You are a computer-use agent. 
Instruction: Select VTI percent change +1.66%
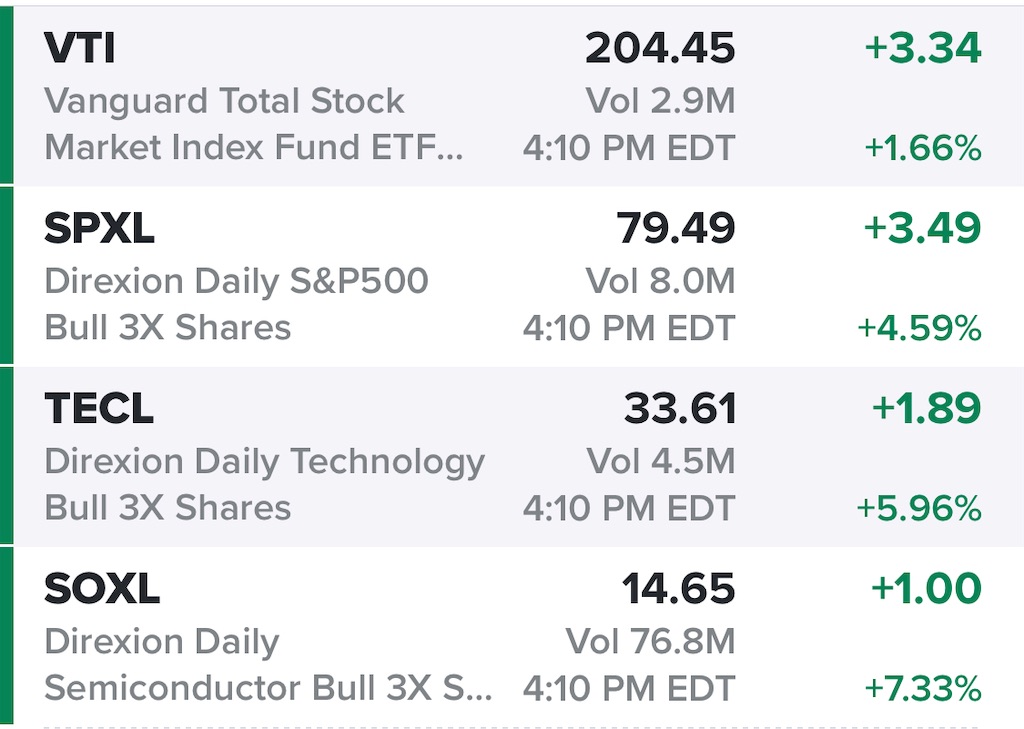pyautogui.click(x=923, y=149)
